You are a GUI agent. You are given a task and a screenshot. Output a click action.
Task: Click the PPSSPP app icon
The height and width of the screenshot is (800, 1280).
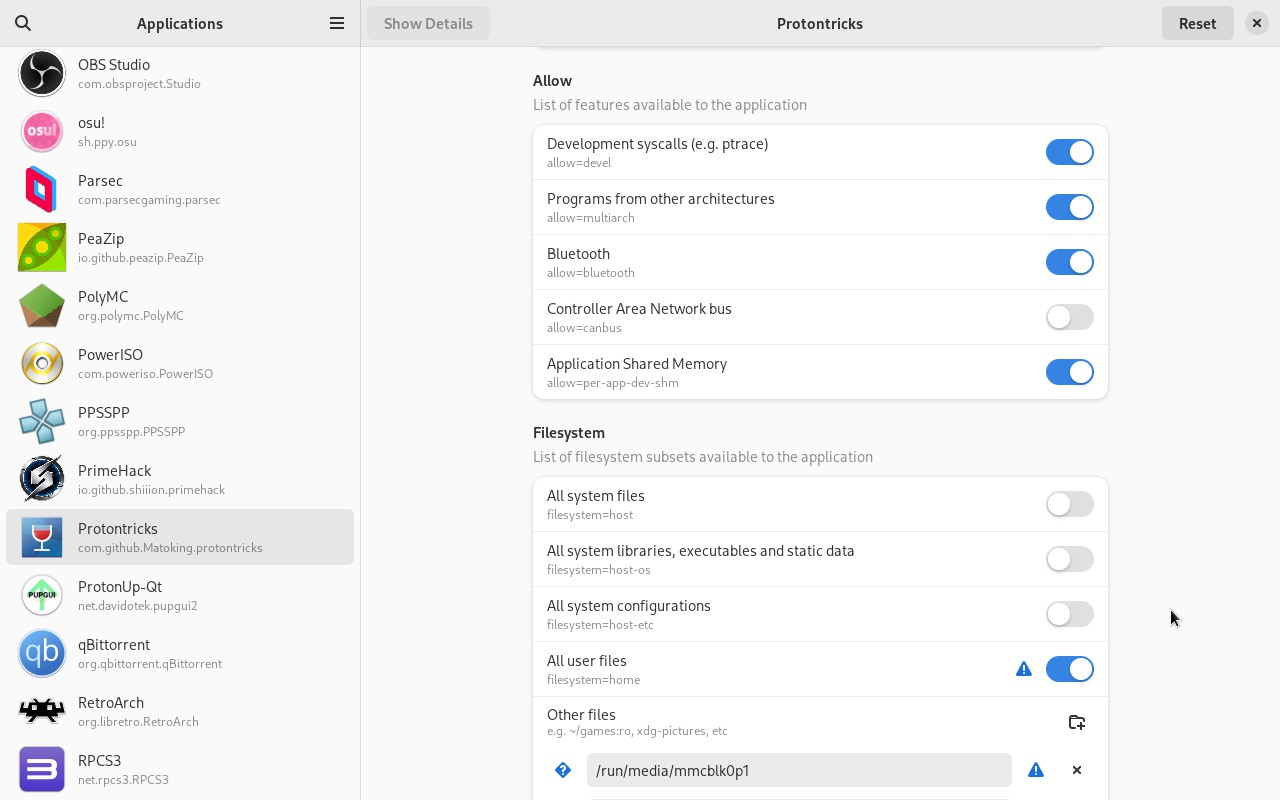(42, 421)
